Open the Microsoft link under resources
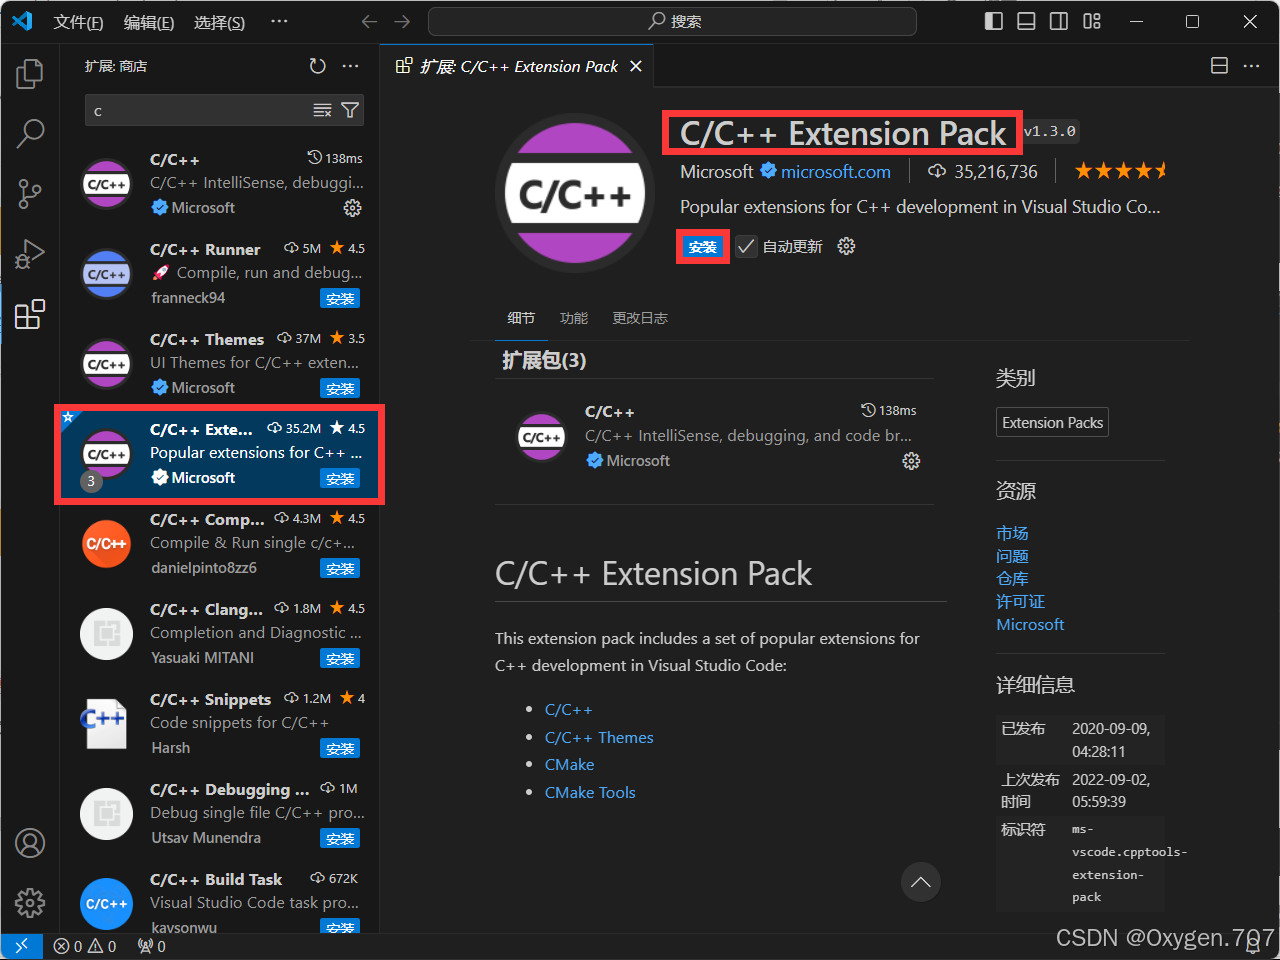The width and height of the screenshot is (1280, 960). [x=1030, y=624]
